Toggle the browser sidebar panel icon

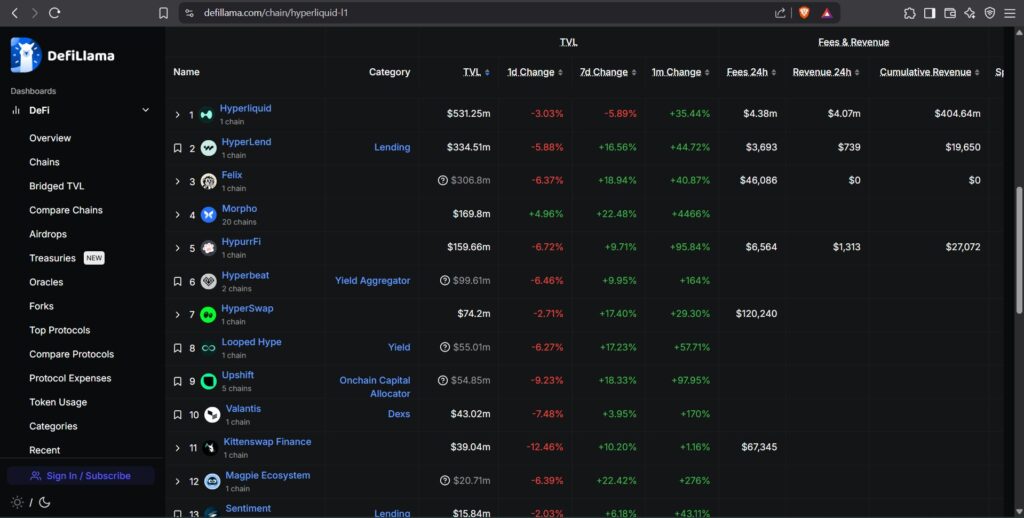coord(929,13)
